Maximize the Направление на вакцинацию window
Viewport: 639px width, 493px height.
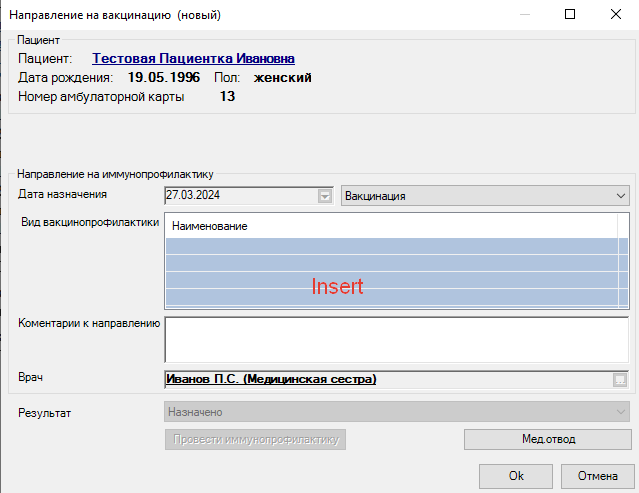pos(570,14)
